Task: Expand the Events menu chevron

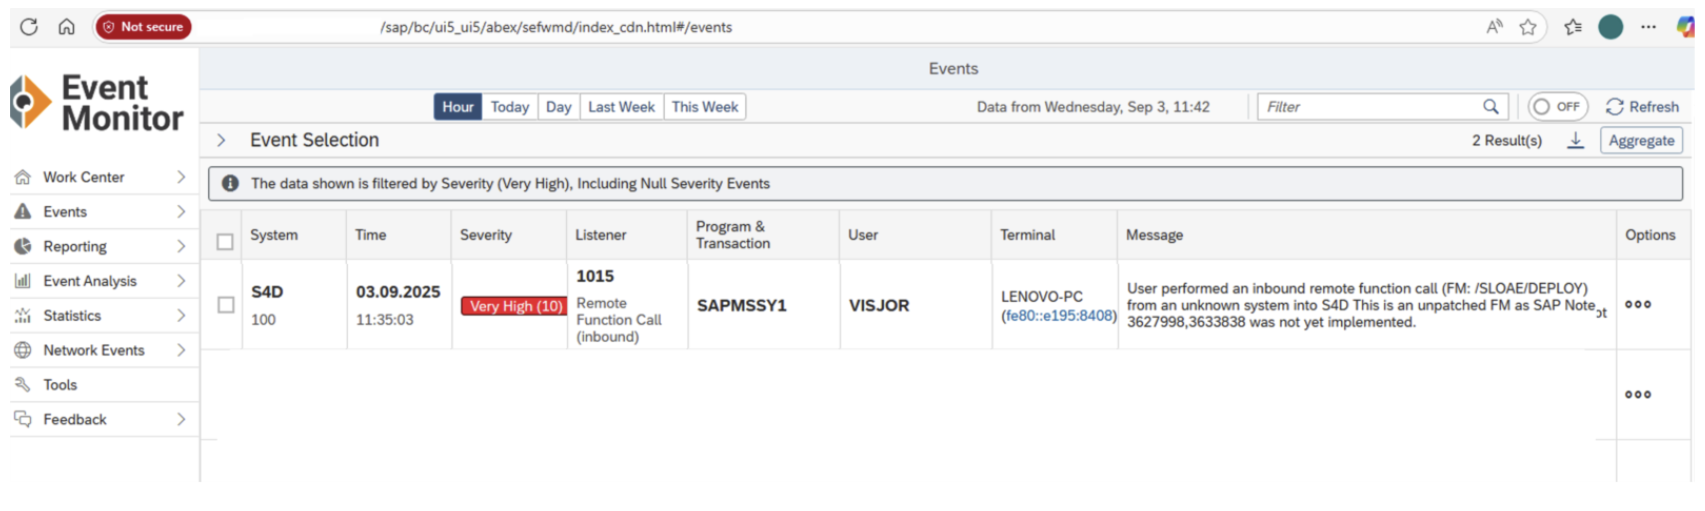Action: pos(181,211)
